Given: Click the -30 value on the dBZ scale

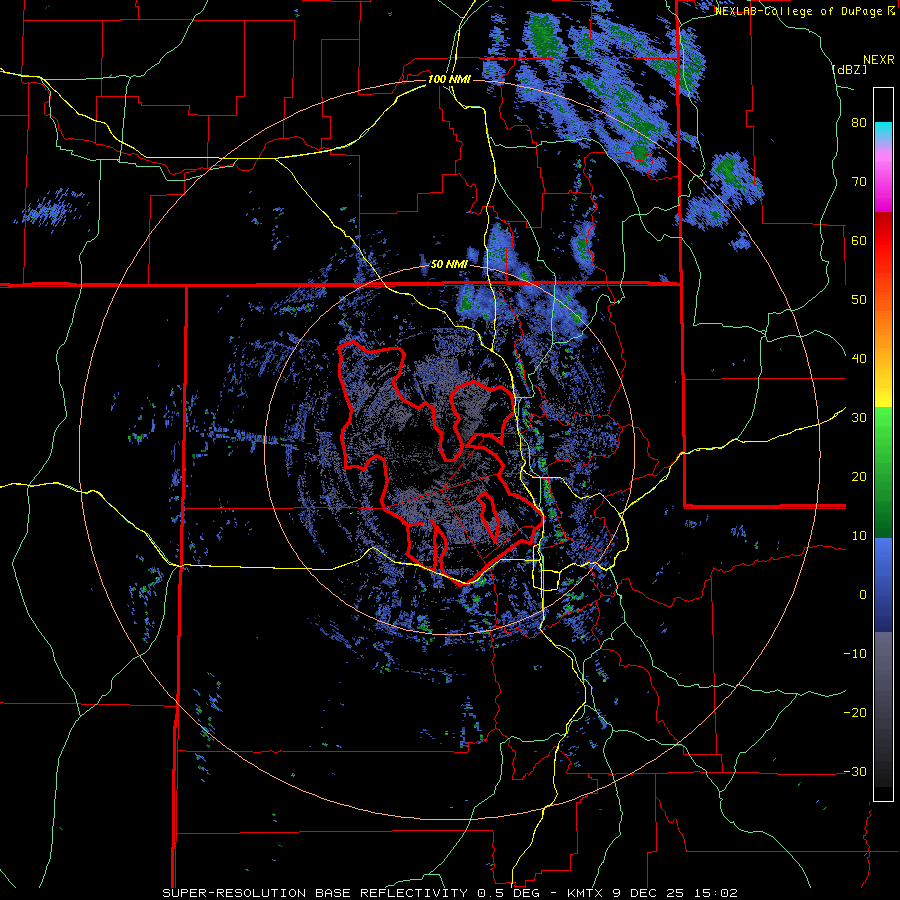Looking at the screenshot, I should tap(855, 771).
